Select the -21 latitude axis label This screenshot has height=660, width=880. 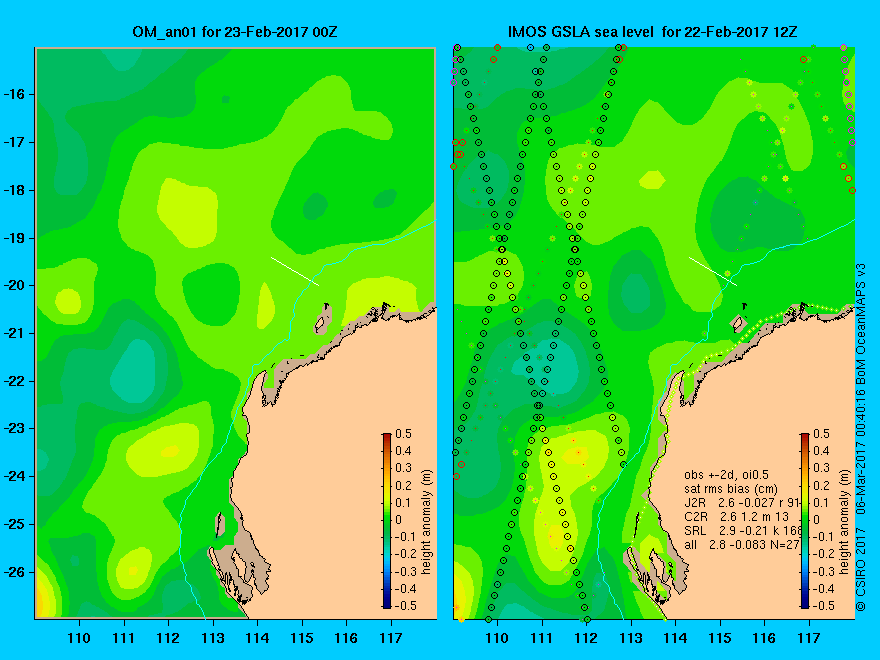click(13, 333)
